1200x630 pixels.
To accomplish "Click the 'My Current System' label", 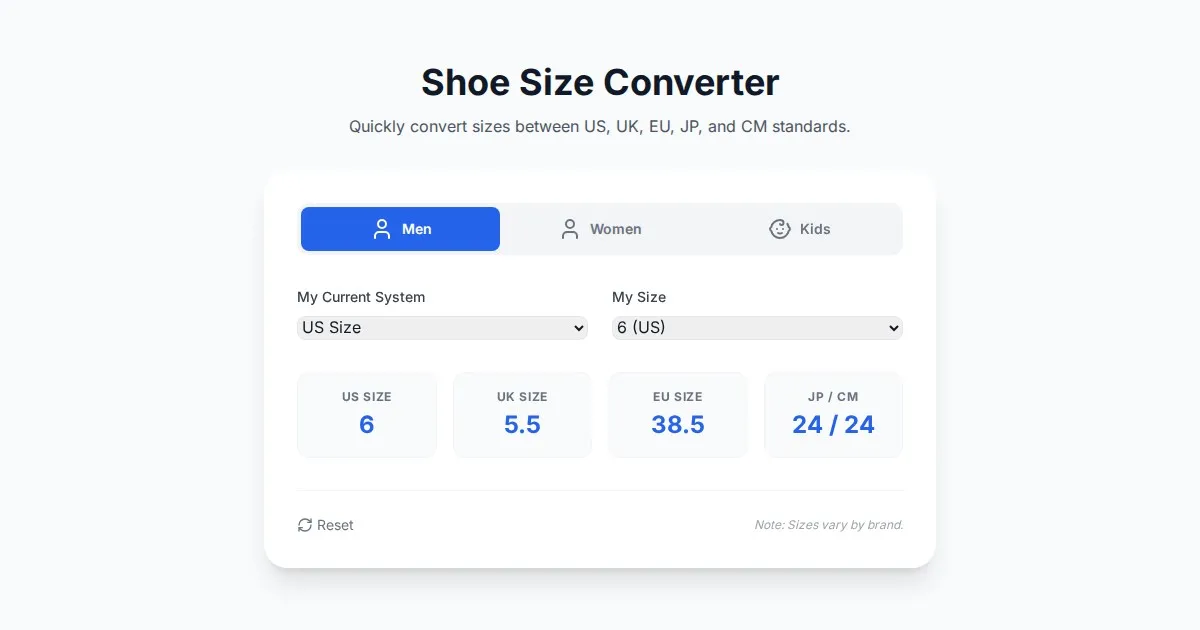I will coord(361,297).
